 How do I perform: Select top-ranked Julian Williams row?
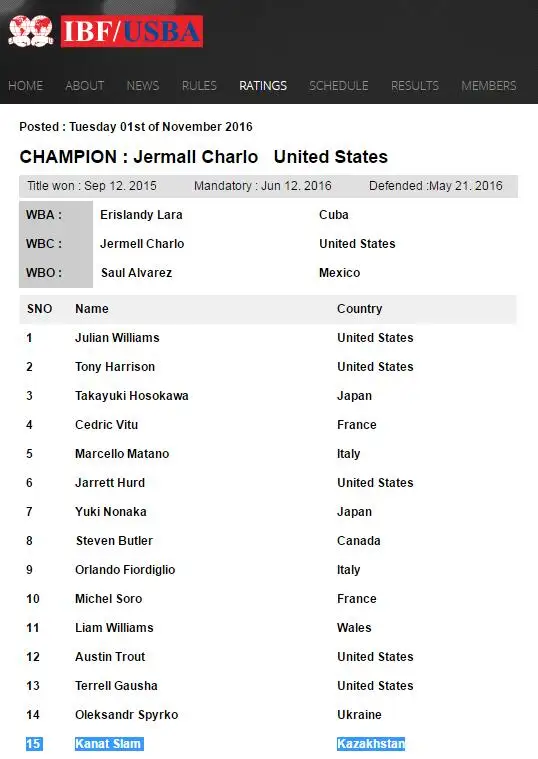pyautogui.click(x=268, y=337)
